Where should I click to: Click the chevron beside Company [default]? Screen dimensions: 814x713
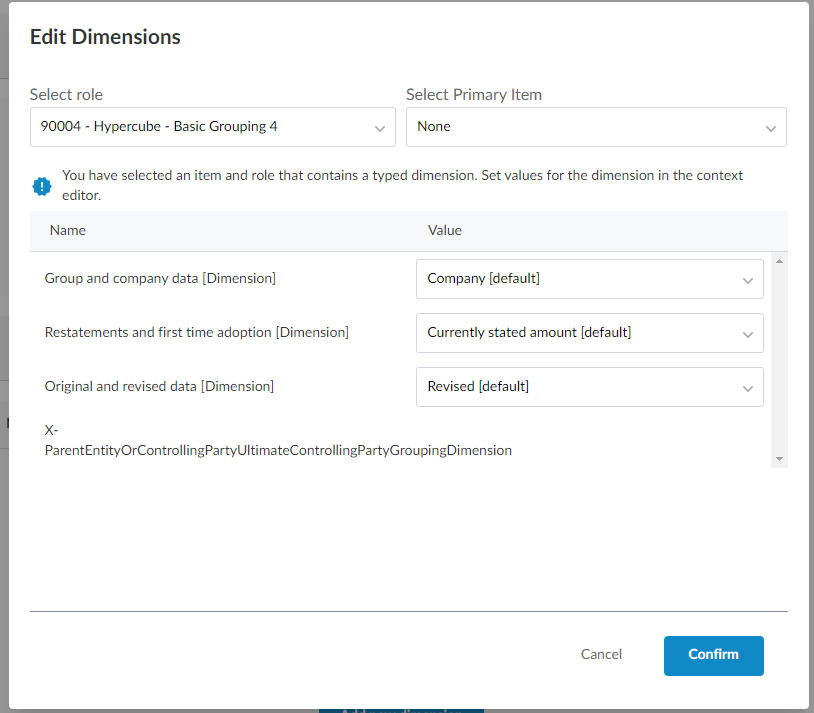tap(747, 280)
